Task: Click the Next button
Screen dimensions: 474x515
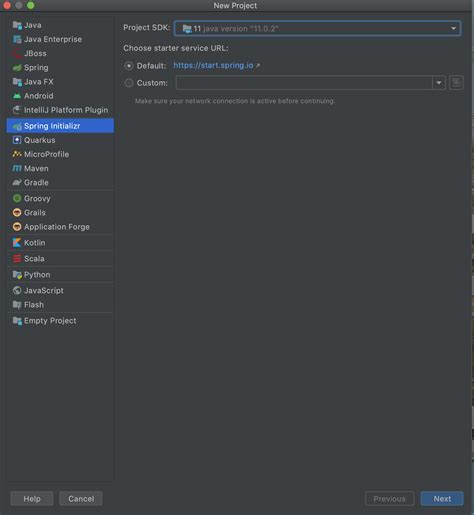Action: 442,499
